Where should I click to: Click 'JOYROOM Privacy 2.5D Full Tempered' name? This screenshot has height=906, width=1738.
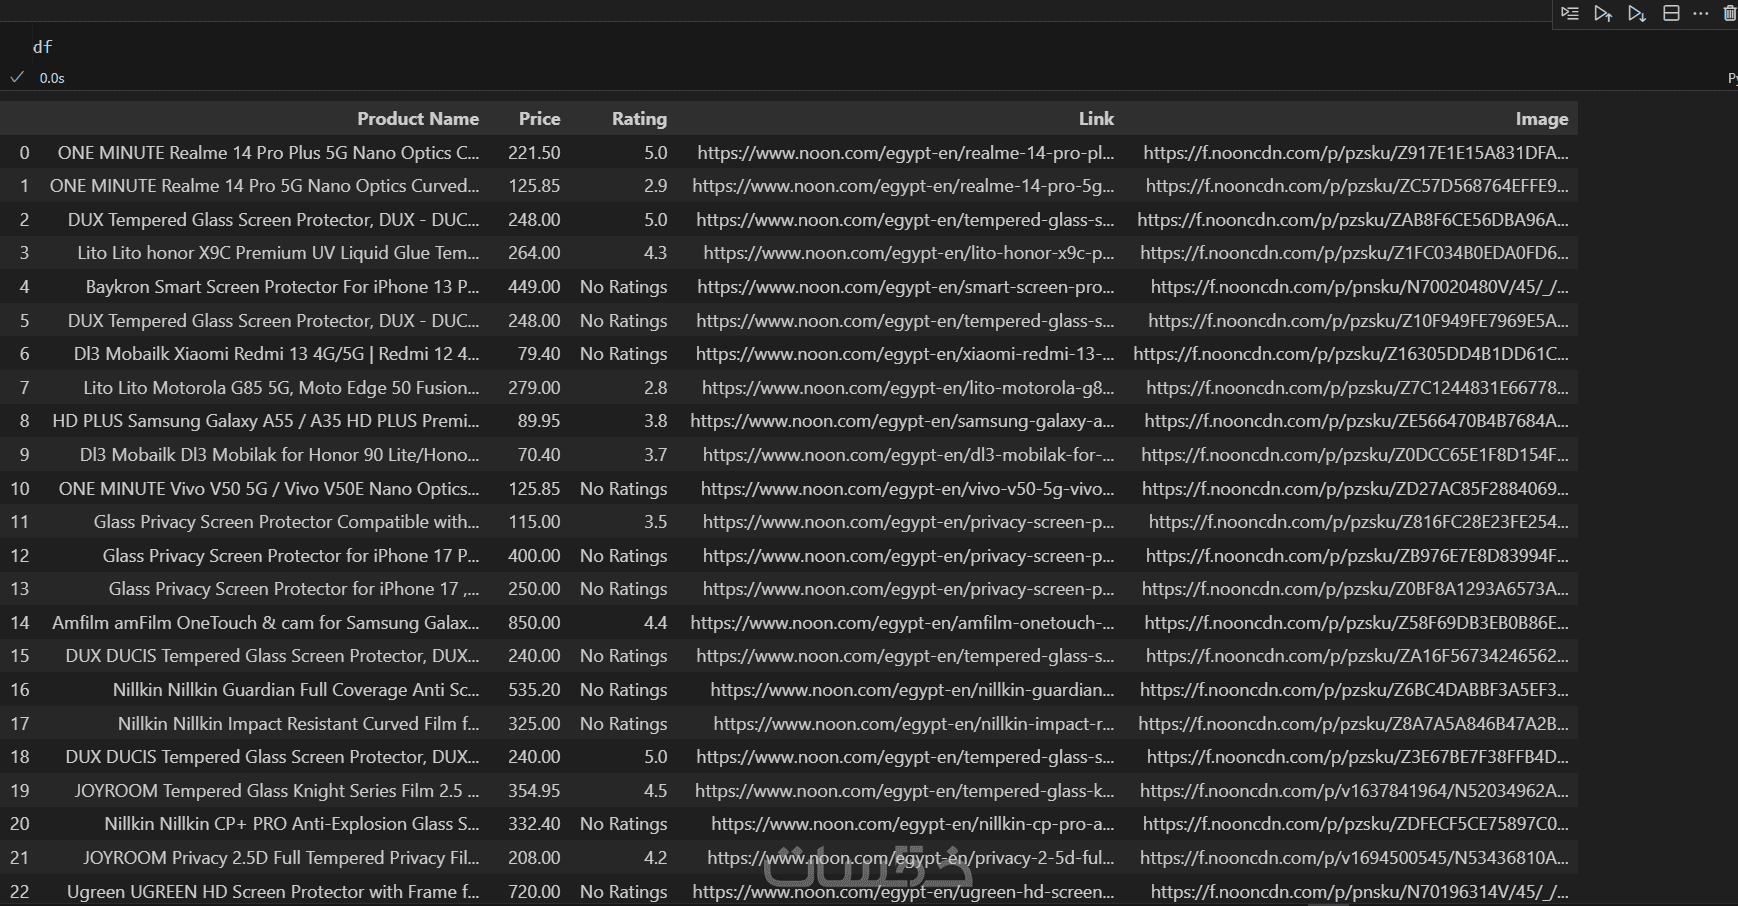[281, 858]
